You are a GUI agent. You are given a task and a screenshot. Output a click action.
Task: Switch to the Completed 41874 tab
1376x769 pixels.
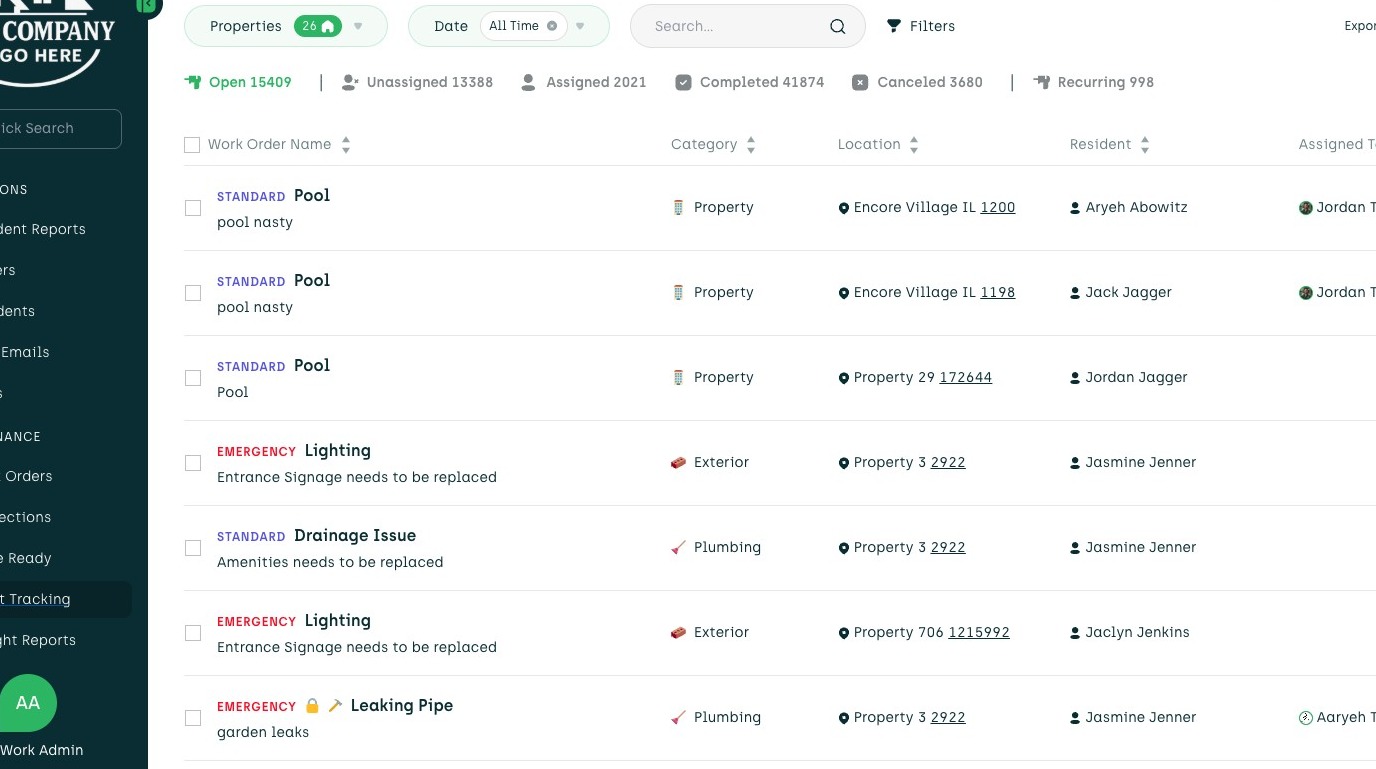pyautogui.click(x=750, y=82)
